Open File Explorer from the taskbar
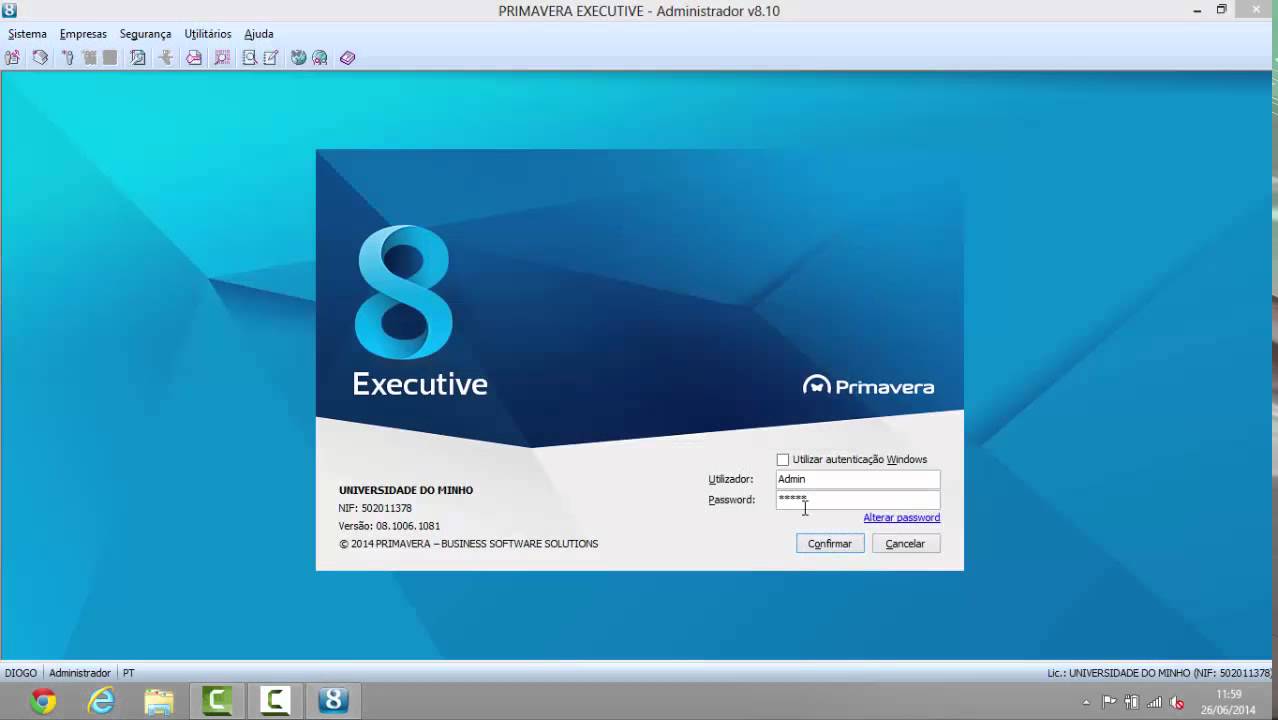Image resolution: width=1278 pixels, height=720 pixels. (159, 701)
